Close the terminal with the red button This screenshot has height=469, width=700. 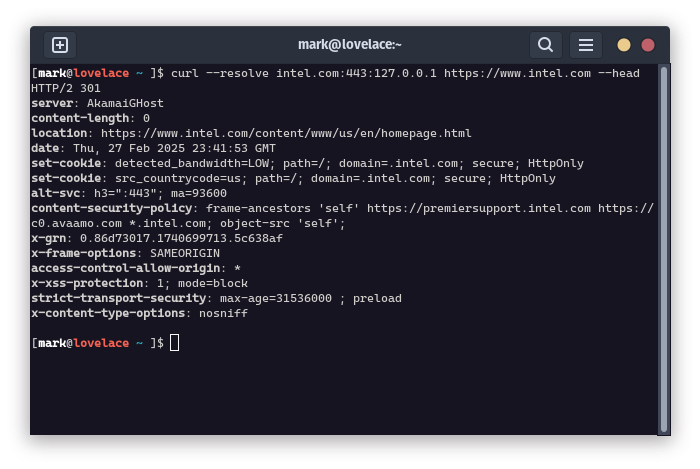click(648, 45)
